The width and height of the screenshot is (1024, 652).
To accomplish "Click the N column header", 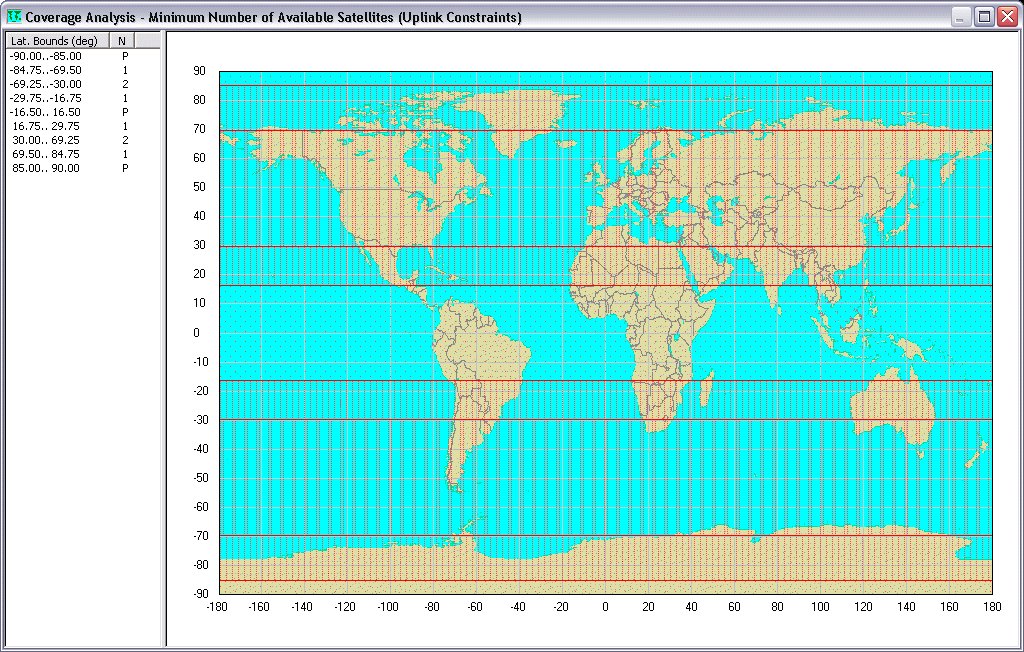I will [121, 40].
